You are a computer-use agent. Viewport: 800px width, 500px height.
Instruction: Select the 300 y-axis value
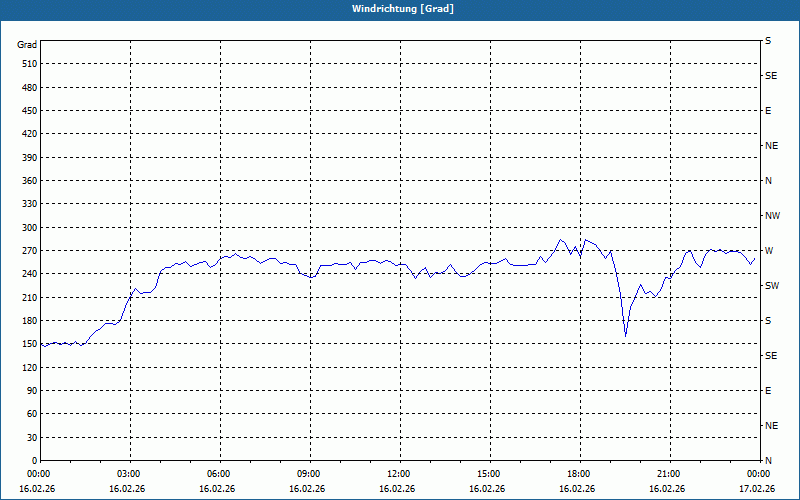(29, 227)
